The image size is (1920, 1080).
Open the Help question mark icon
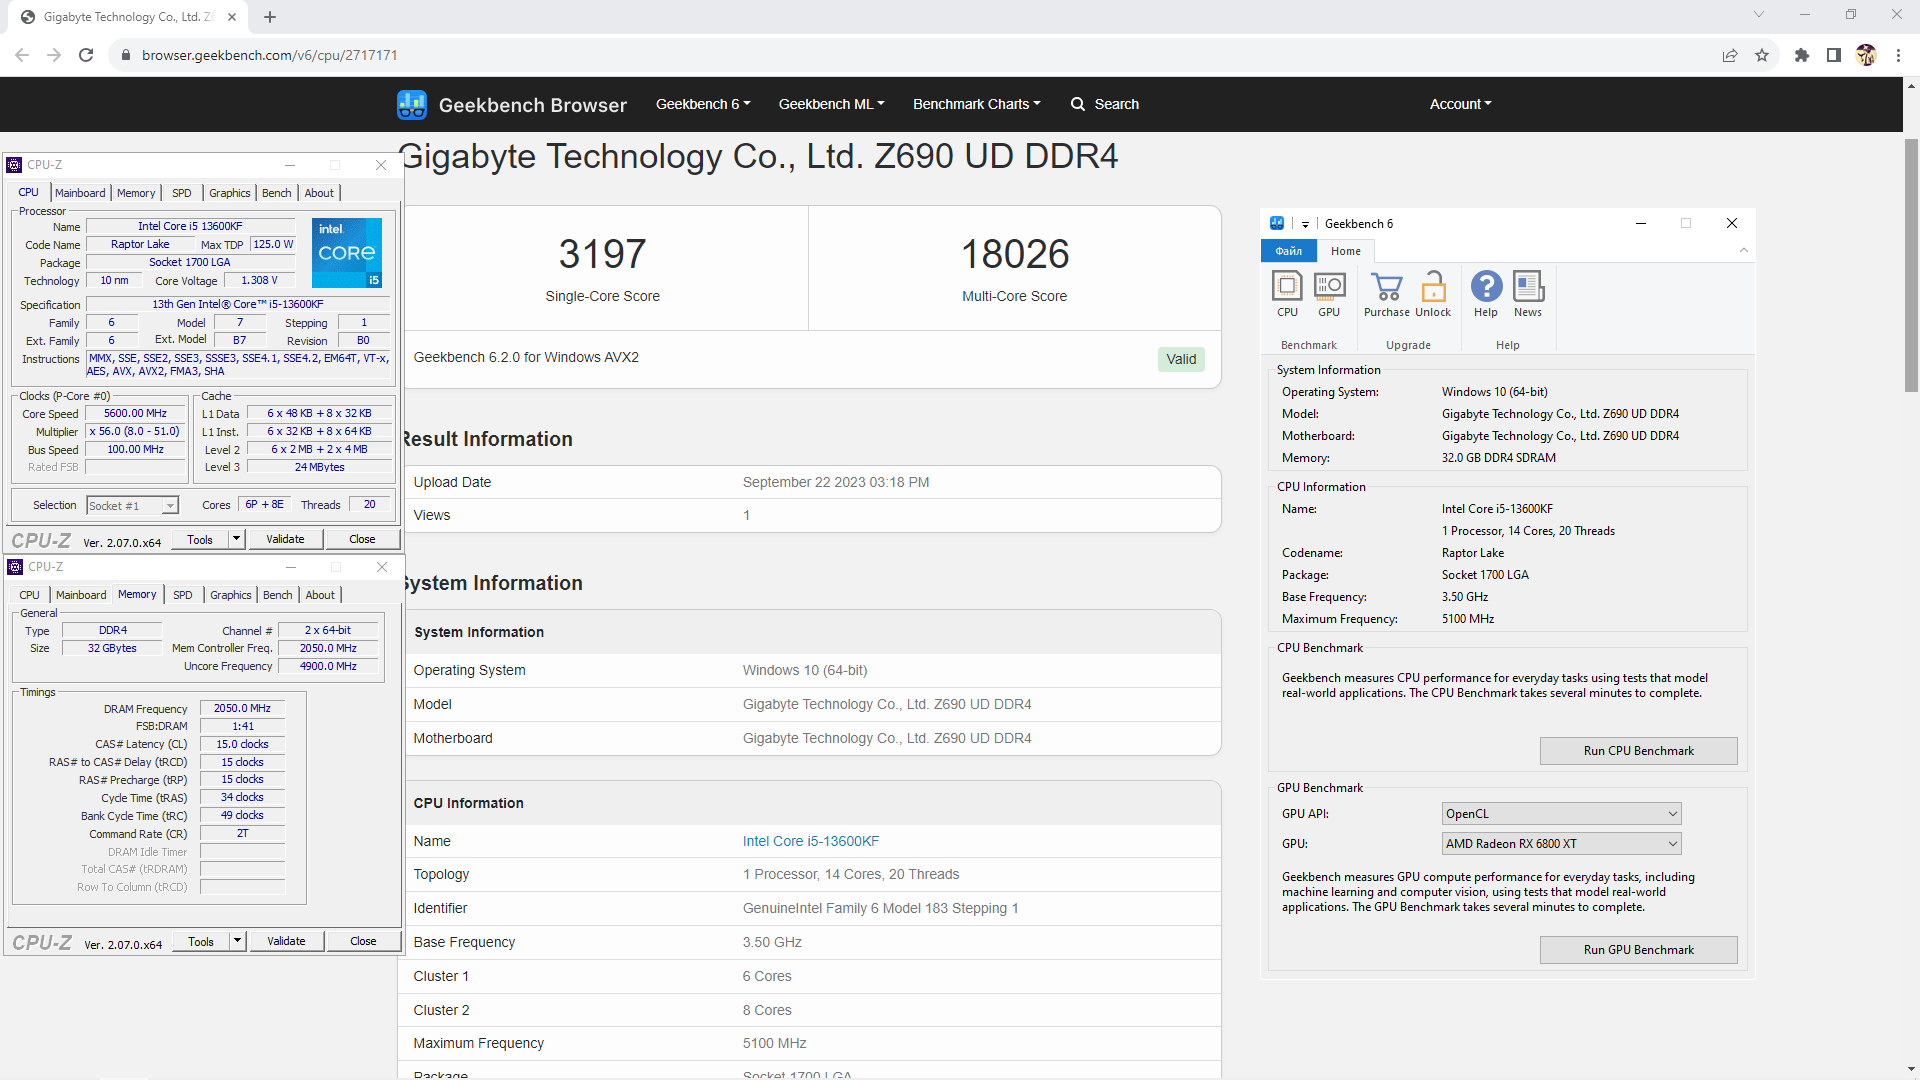[1486, 288]
